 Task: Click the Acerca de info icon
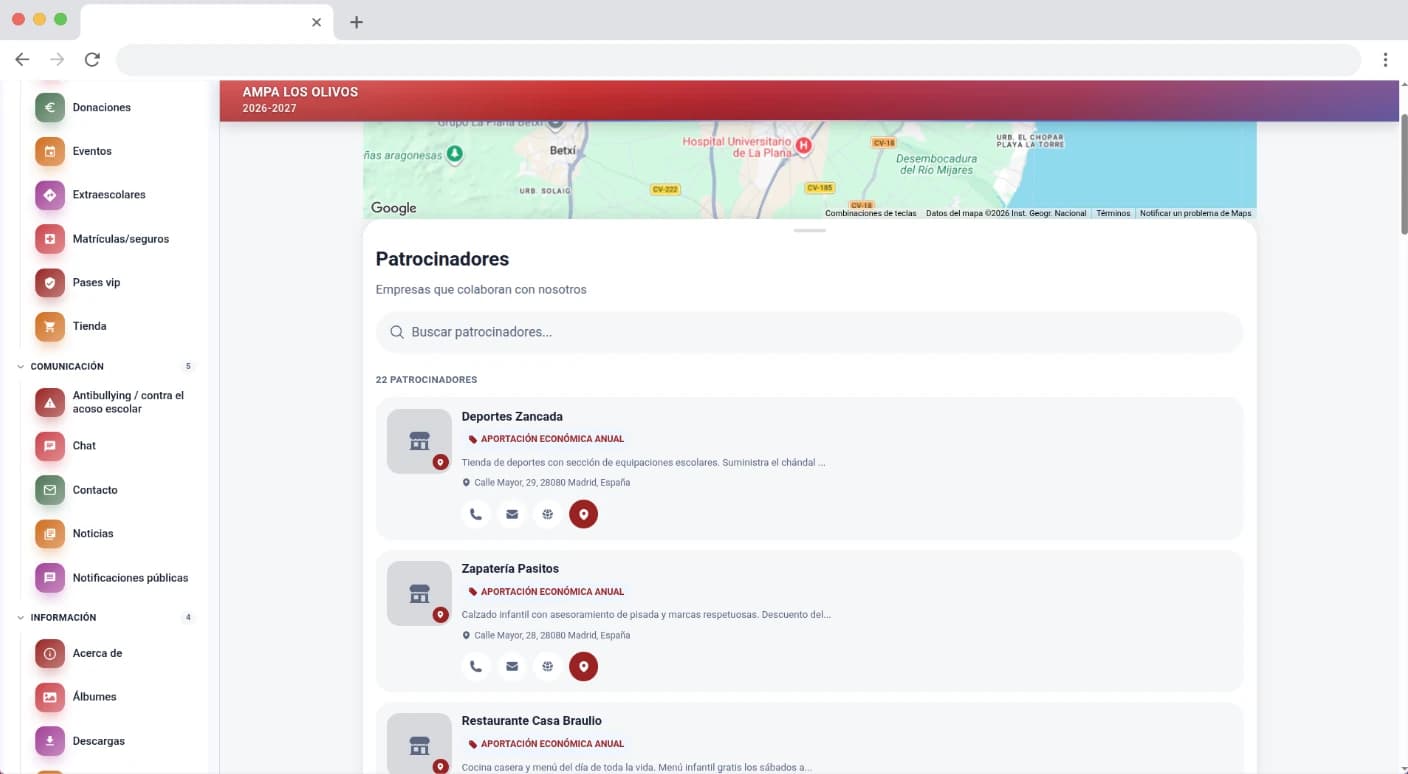click(50, 653)
